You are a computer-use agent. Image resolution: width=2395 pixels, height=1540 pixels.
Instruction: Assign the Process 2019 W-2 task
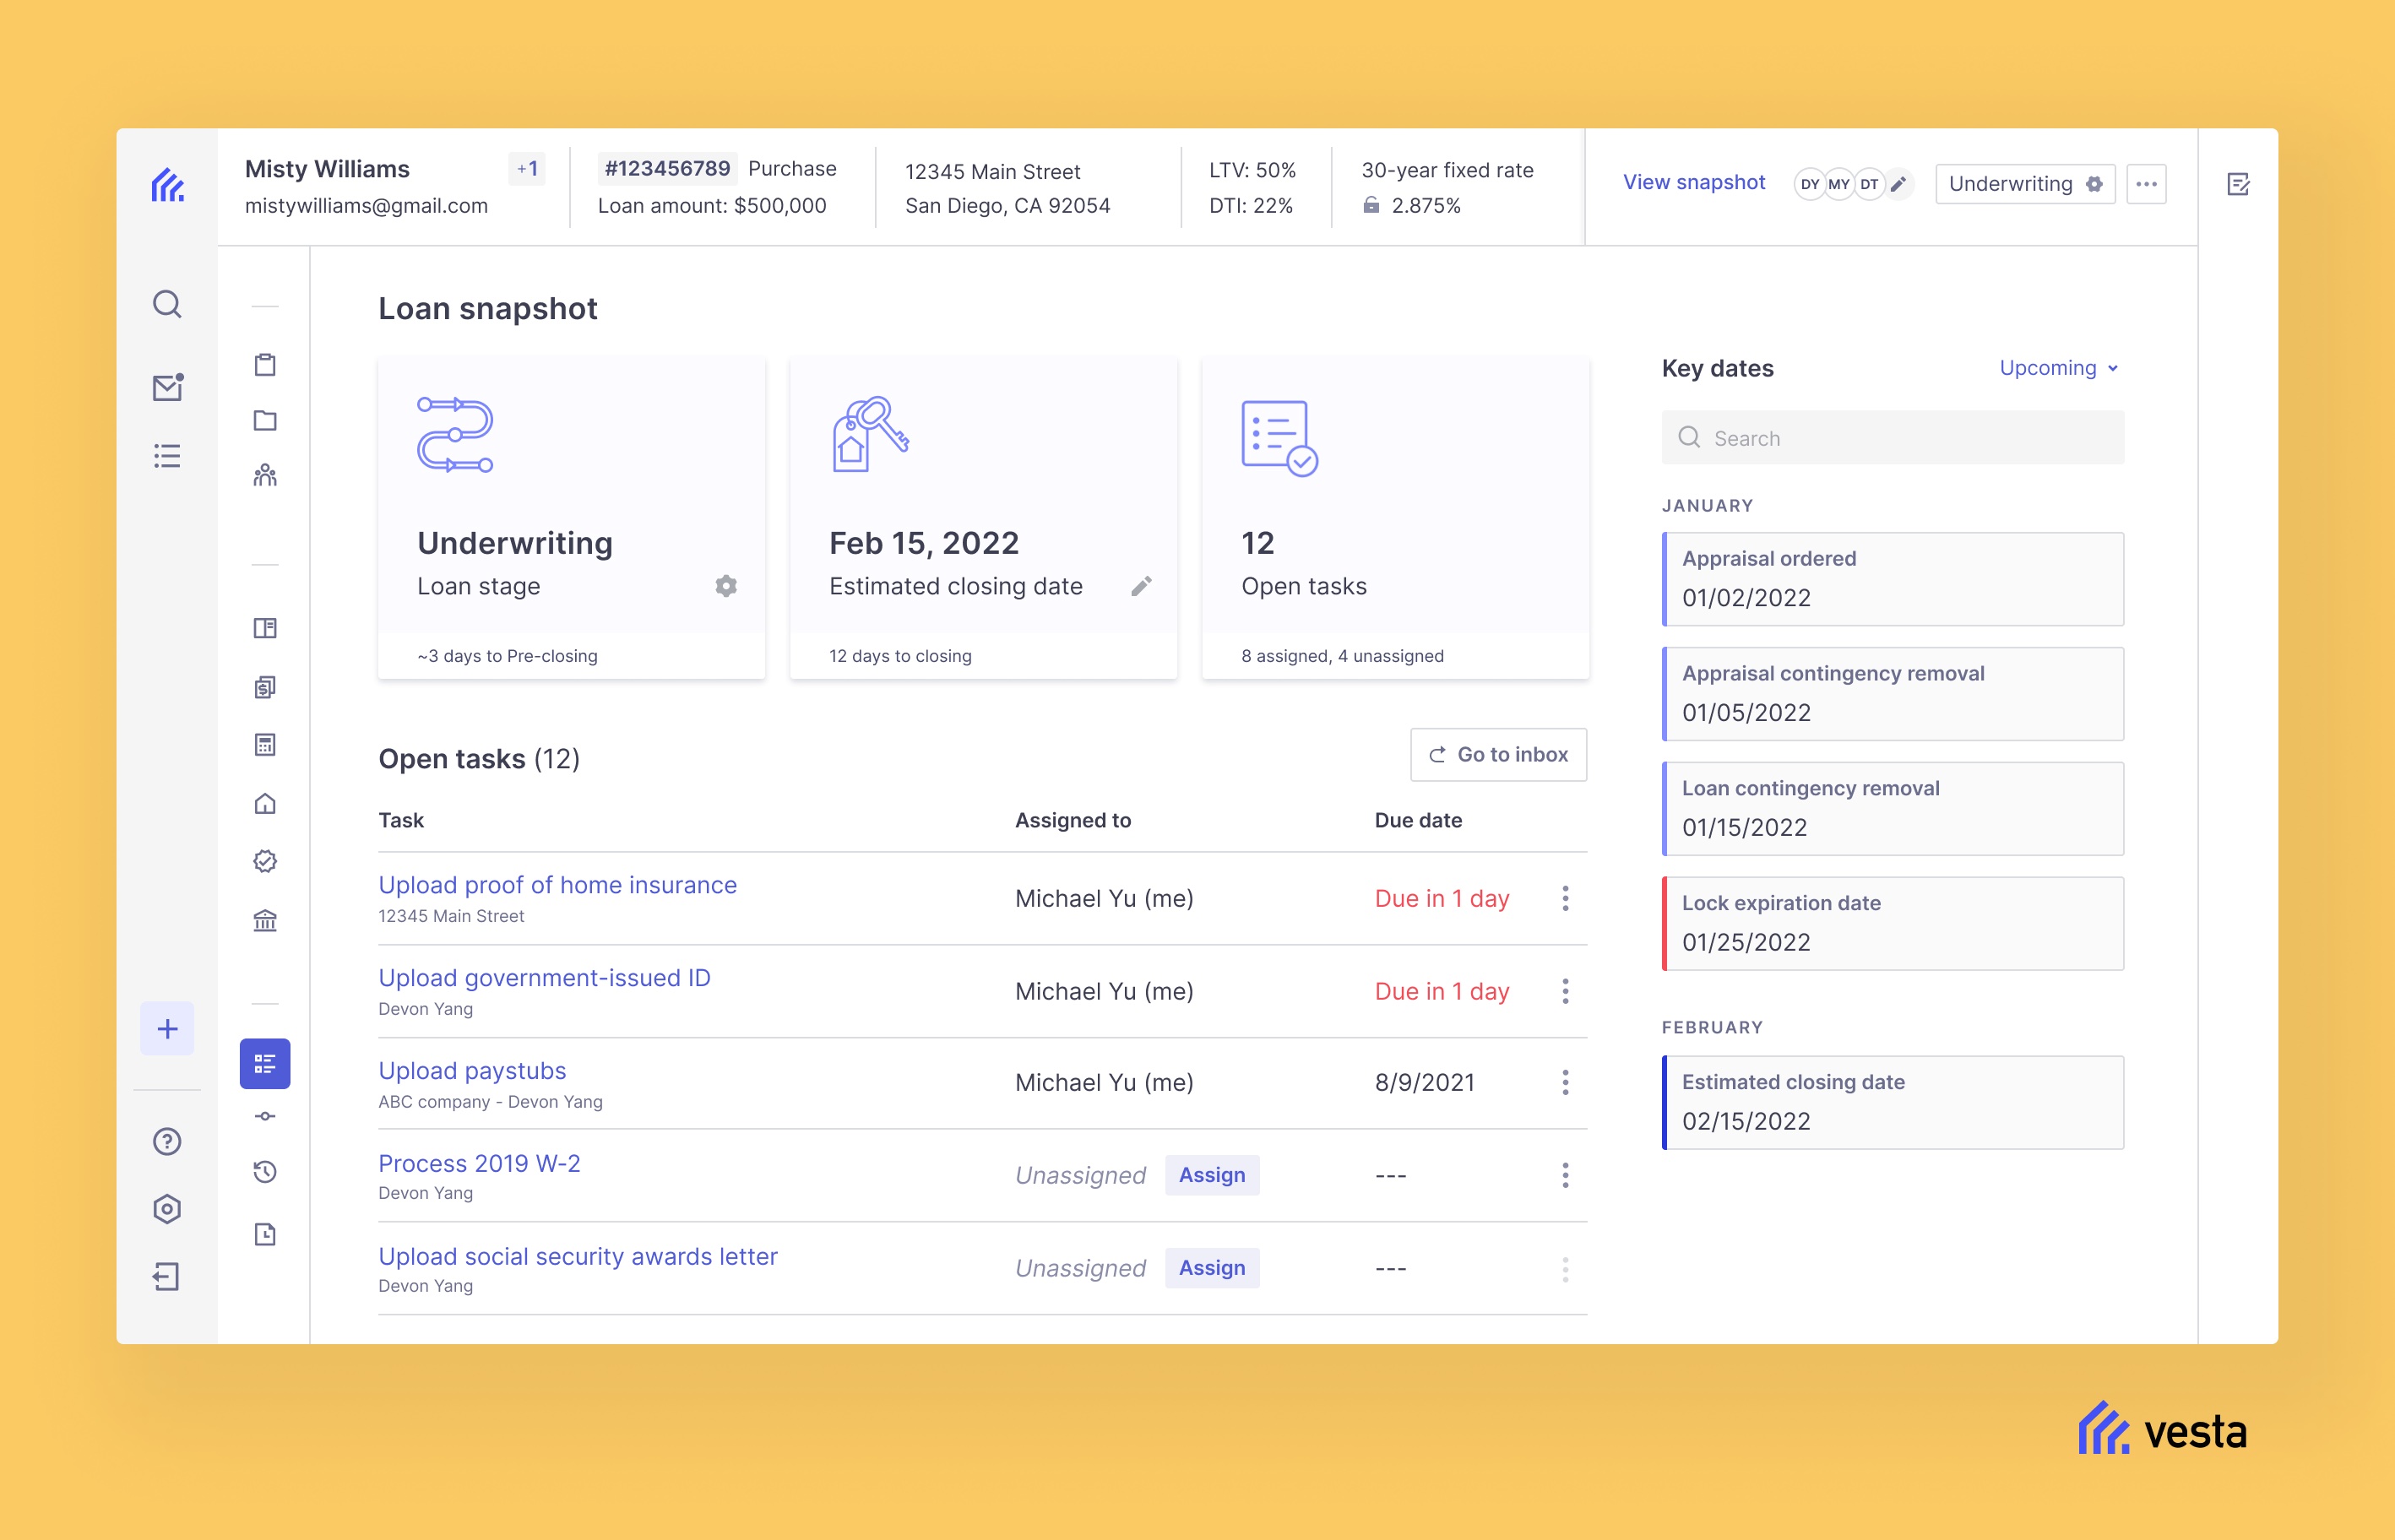click(1211, 1175)
